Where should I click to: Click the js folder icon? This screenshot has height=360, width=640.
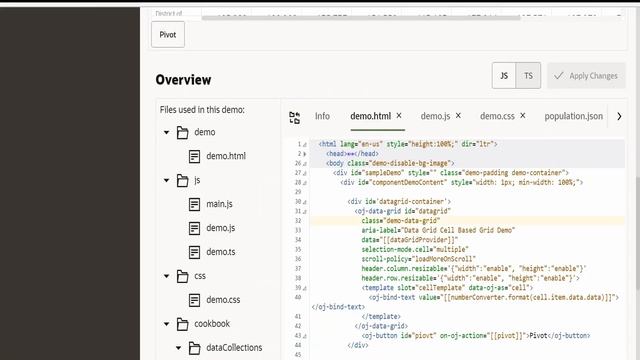tap(182, 180)
